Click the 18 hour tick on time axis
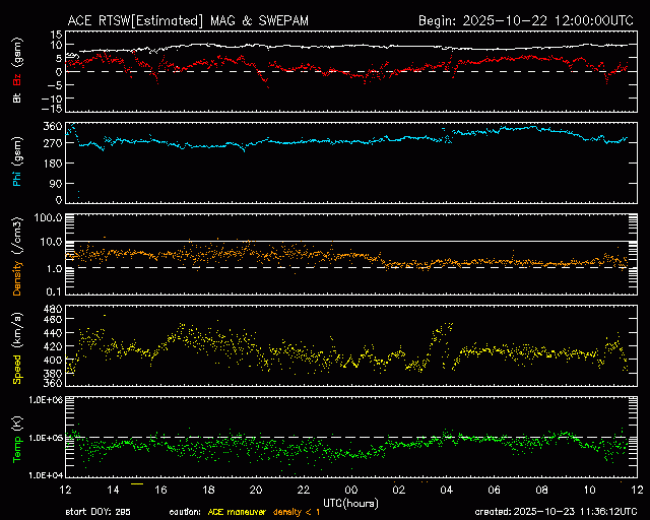 coord(208,490)
